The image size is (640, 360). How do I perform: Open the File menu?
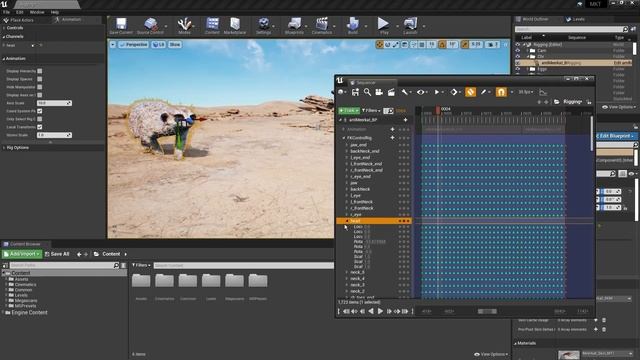[7, 12]
